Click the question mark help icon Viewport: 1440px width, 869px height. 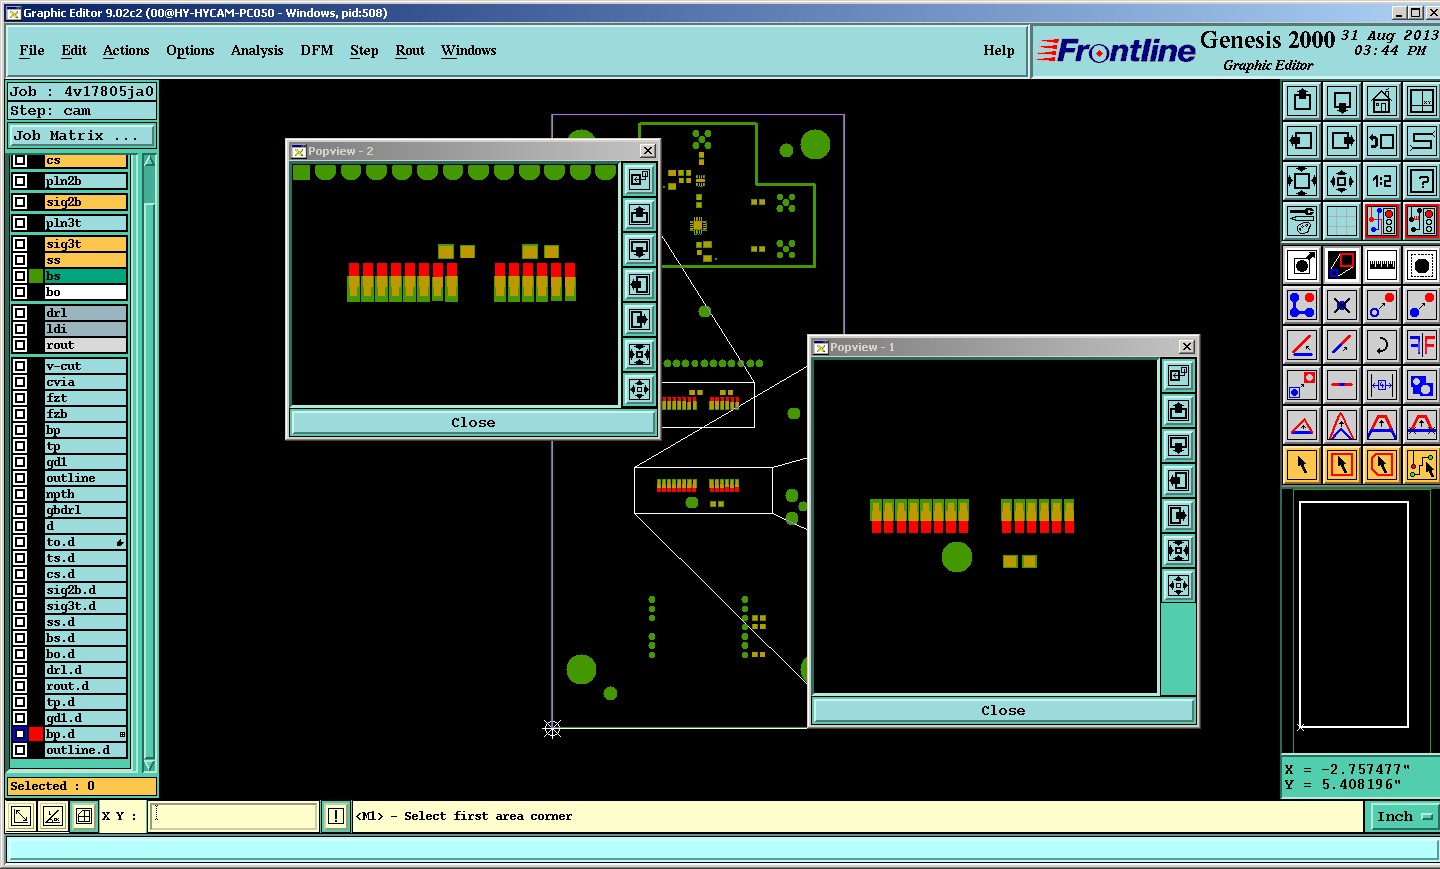click(1421, 181)
